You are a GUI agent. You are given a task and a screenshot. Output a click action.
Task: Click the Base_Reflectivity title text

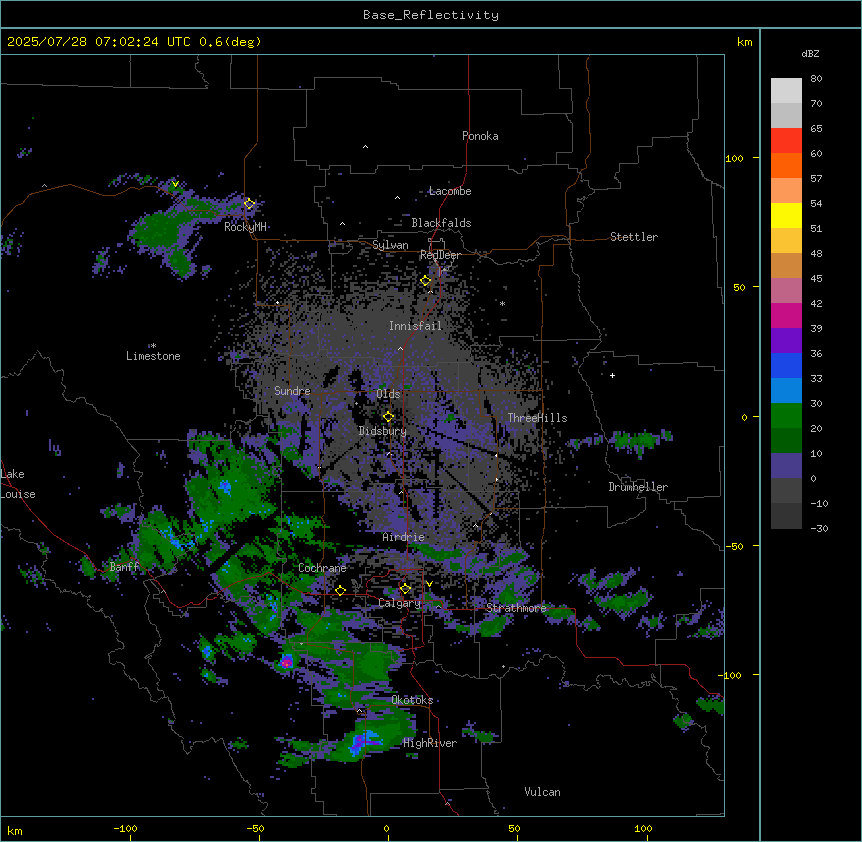(431, 15)
